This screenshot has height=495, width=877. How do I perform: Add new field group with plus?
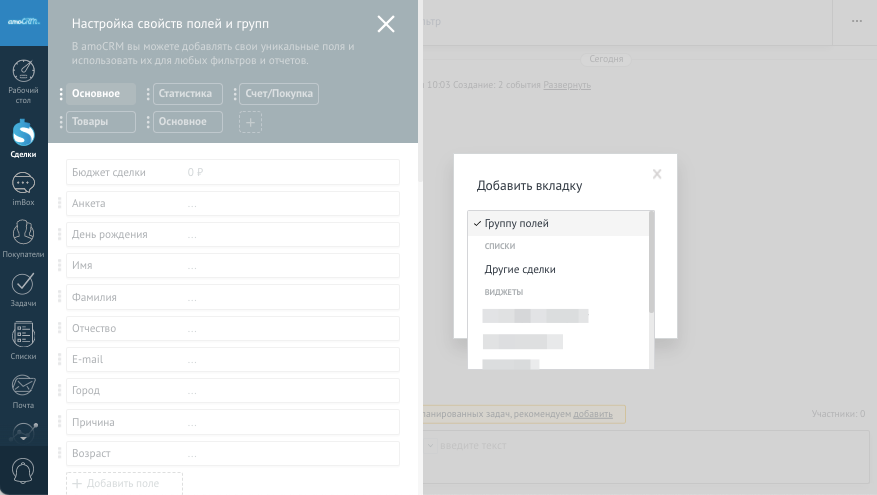pos(250,122)
